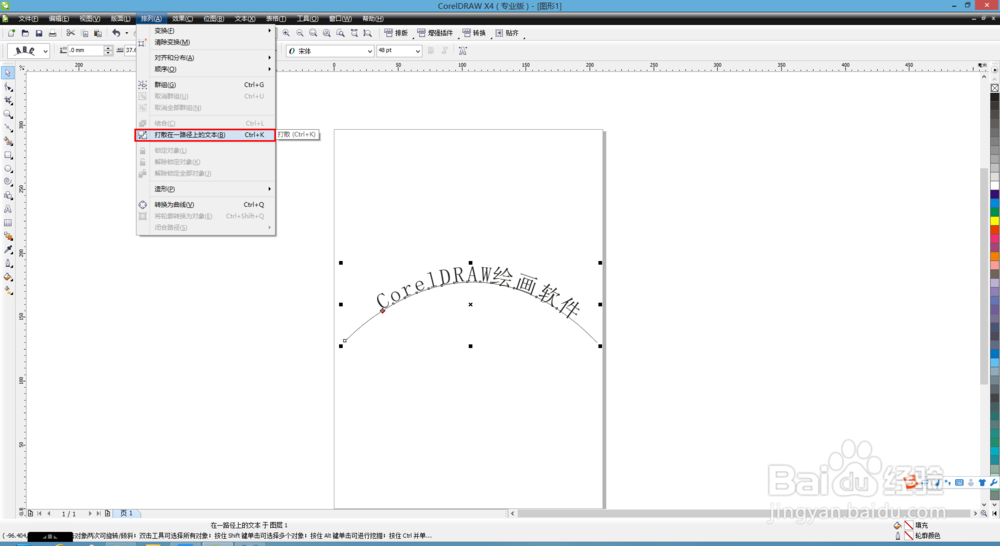This screenshot has width=1000, height=546.
Task: Select the Ellipse tool
Action: [8, 168]
